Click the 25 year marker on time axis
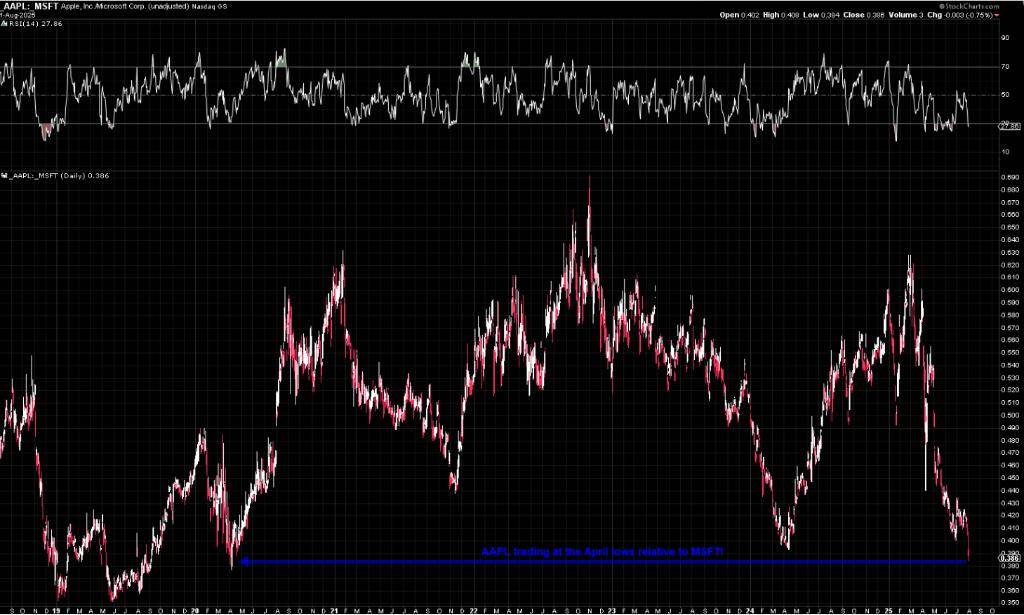Image resolution: width=1024 pixels, height=615 pixels. 889,608
